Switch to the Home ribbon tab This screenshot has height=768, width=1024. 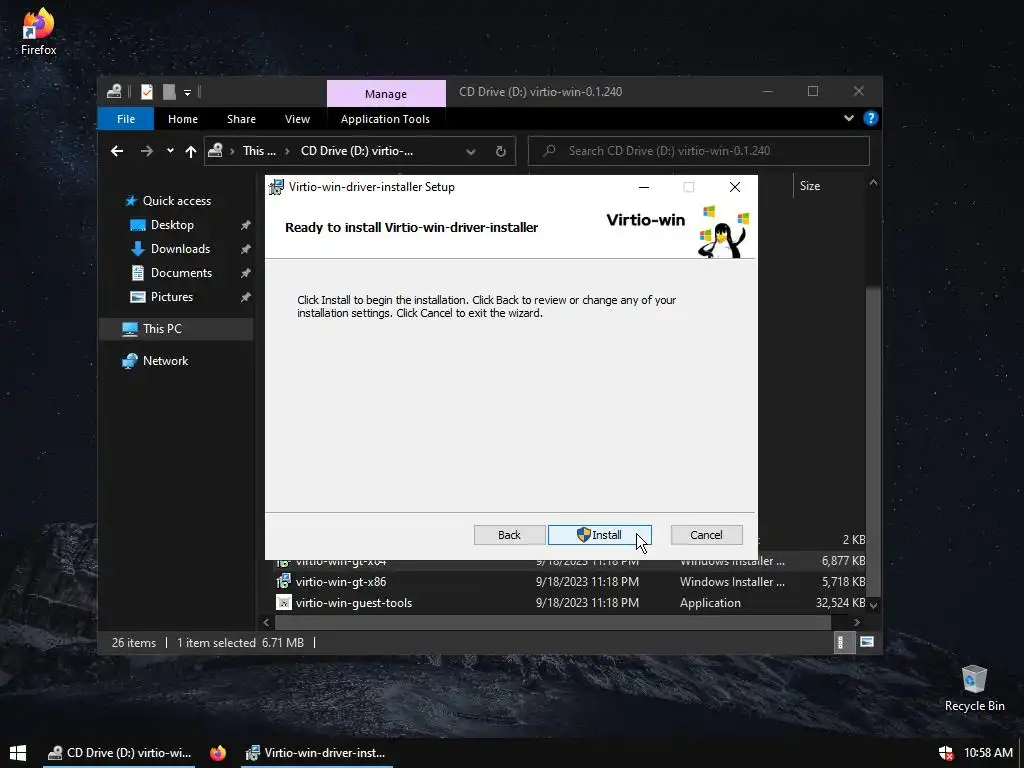click(x=183, y=119)
